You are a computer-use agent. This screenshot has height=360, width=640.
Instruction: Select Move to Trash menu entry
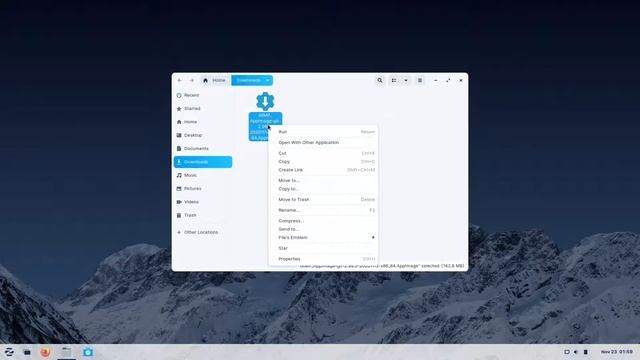[323, 200]
